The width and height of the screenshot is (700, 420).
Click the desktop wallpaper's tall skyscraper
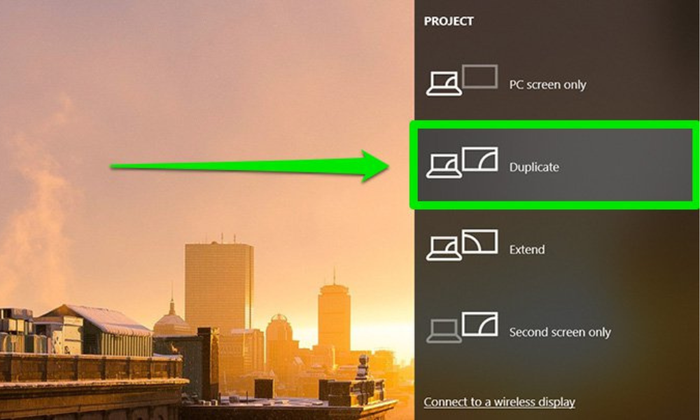click(219, 286)
